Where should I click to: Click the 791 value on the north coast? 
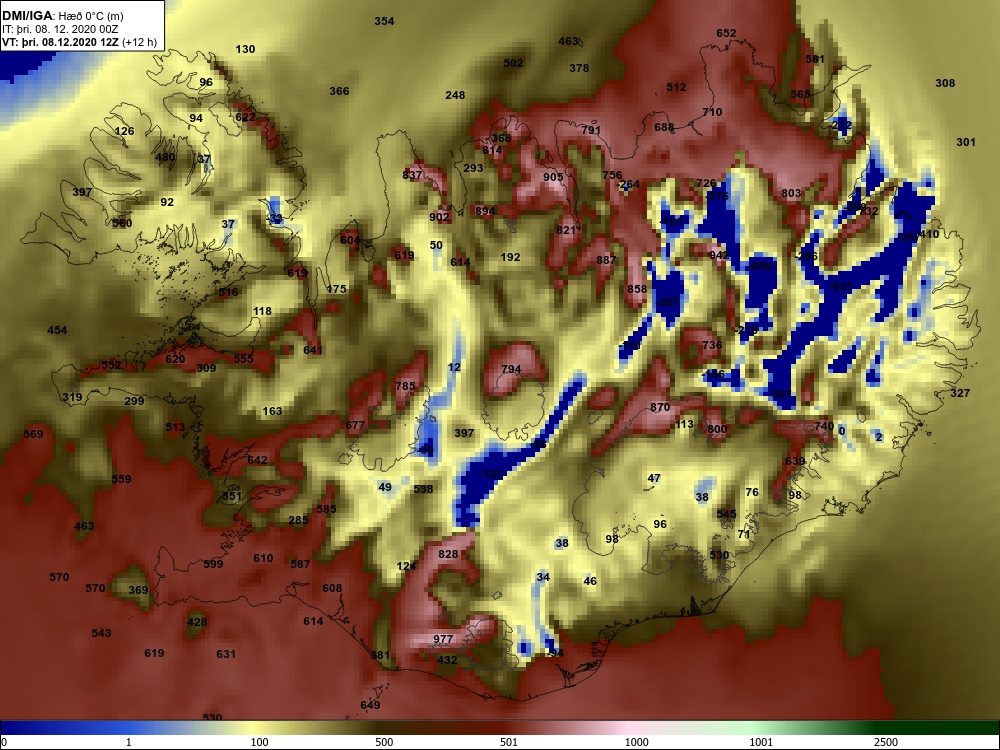[x=591, y=130]
